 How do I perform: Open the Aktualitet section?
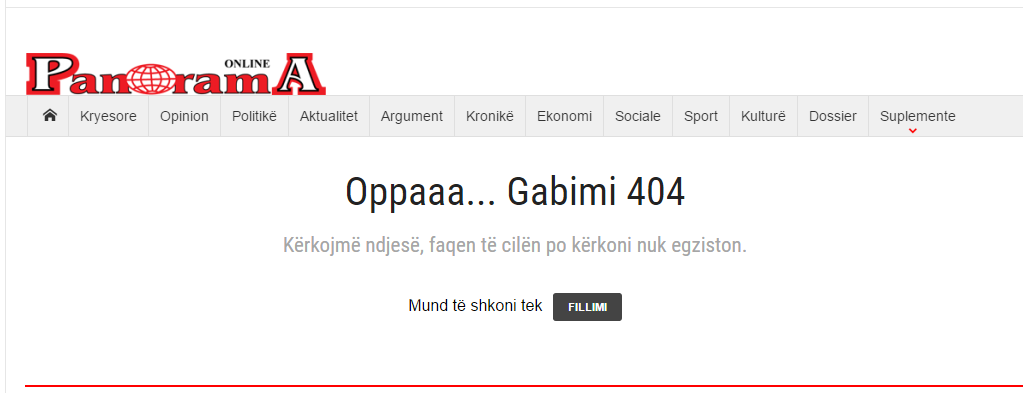tap(329, 116)
